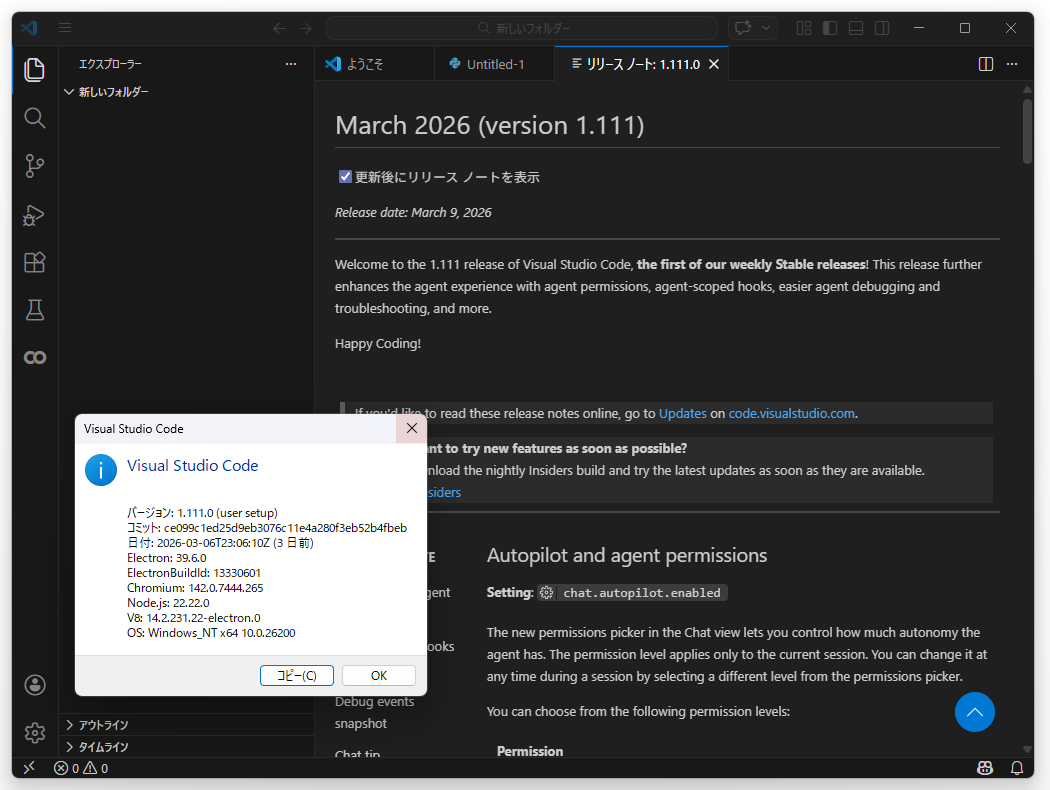
Task: Switch to the Untitled-1 tab
Action: tap(494, 63)
